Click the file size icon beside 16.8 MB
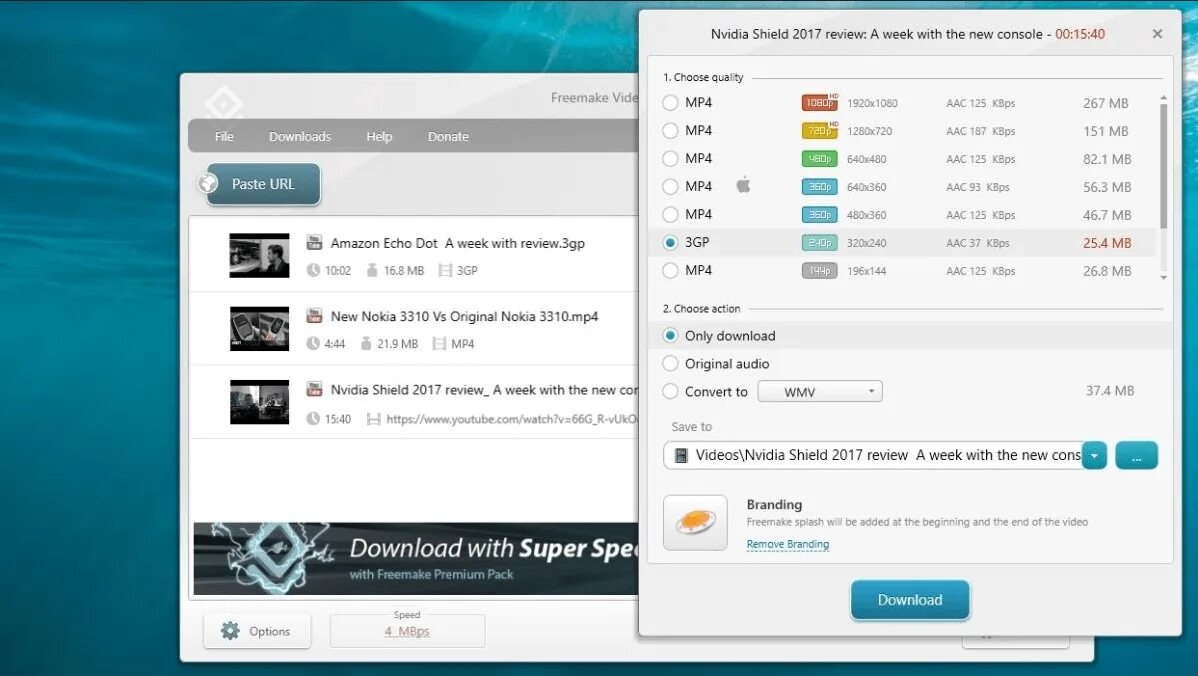 tap(372, 270)
